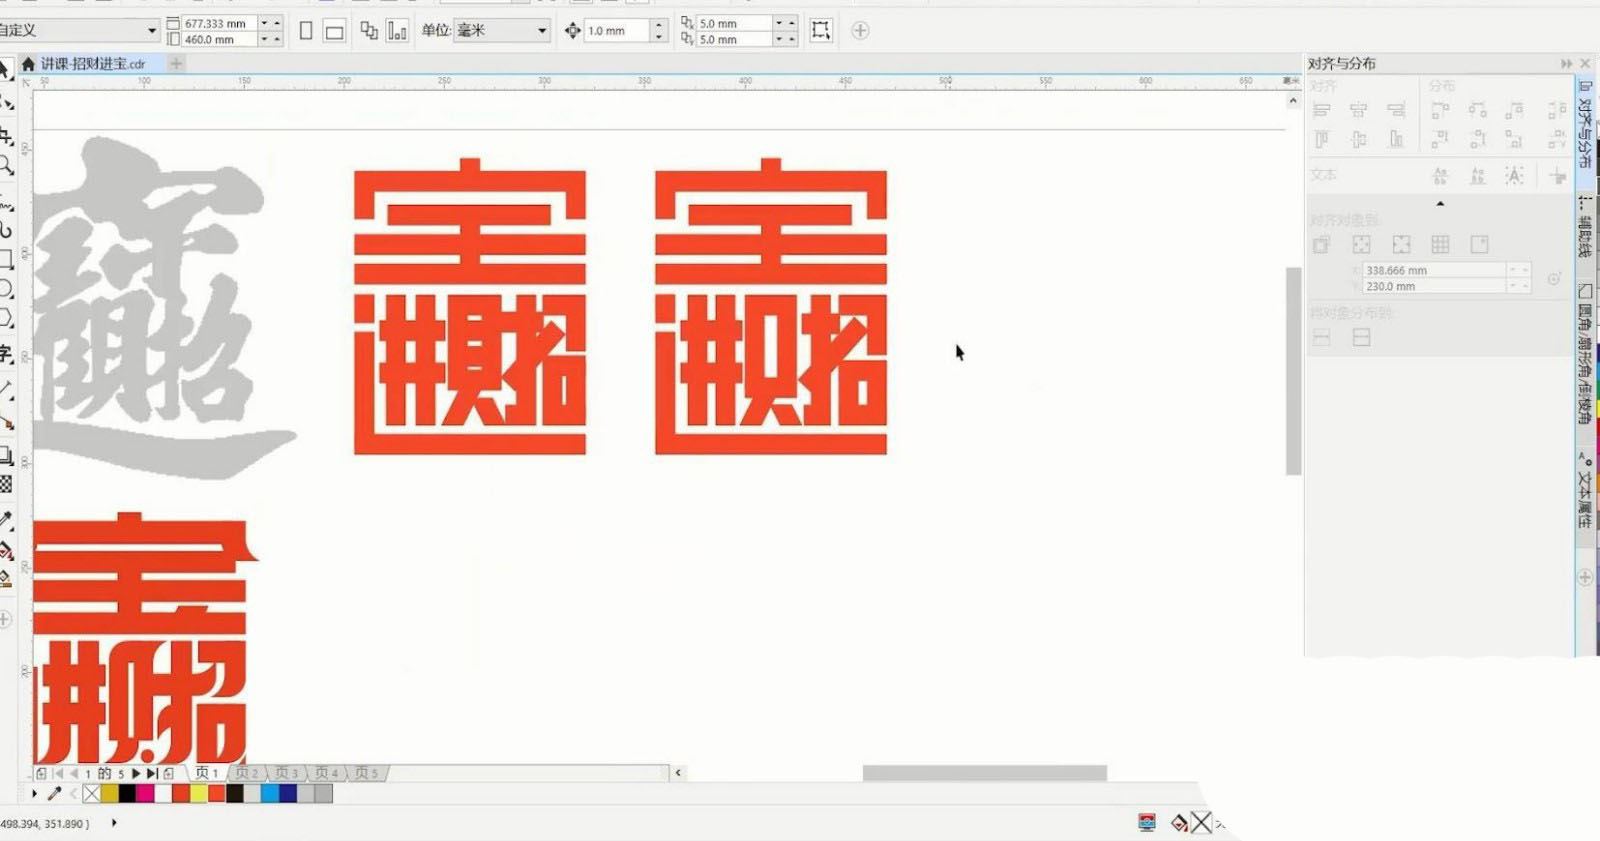Viewport: 1600px width, 841px height.
Task: Click align left icon in docker
Action: click(x=1321, y=110)
